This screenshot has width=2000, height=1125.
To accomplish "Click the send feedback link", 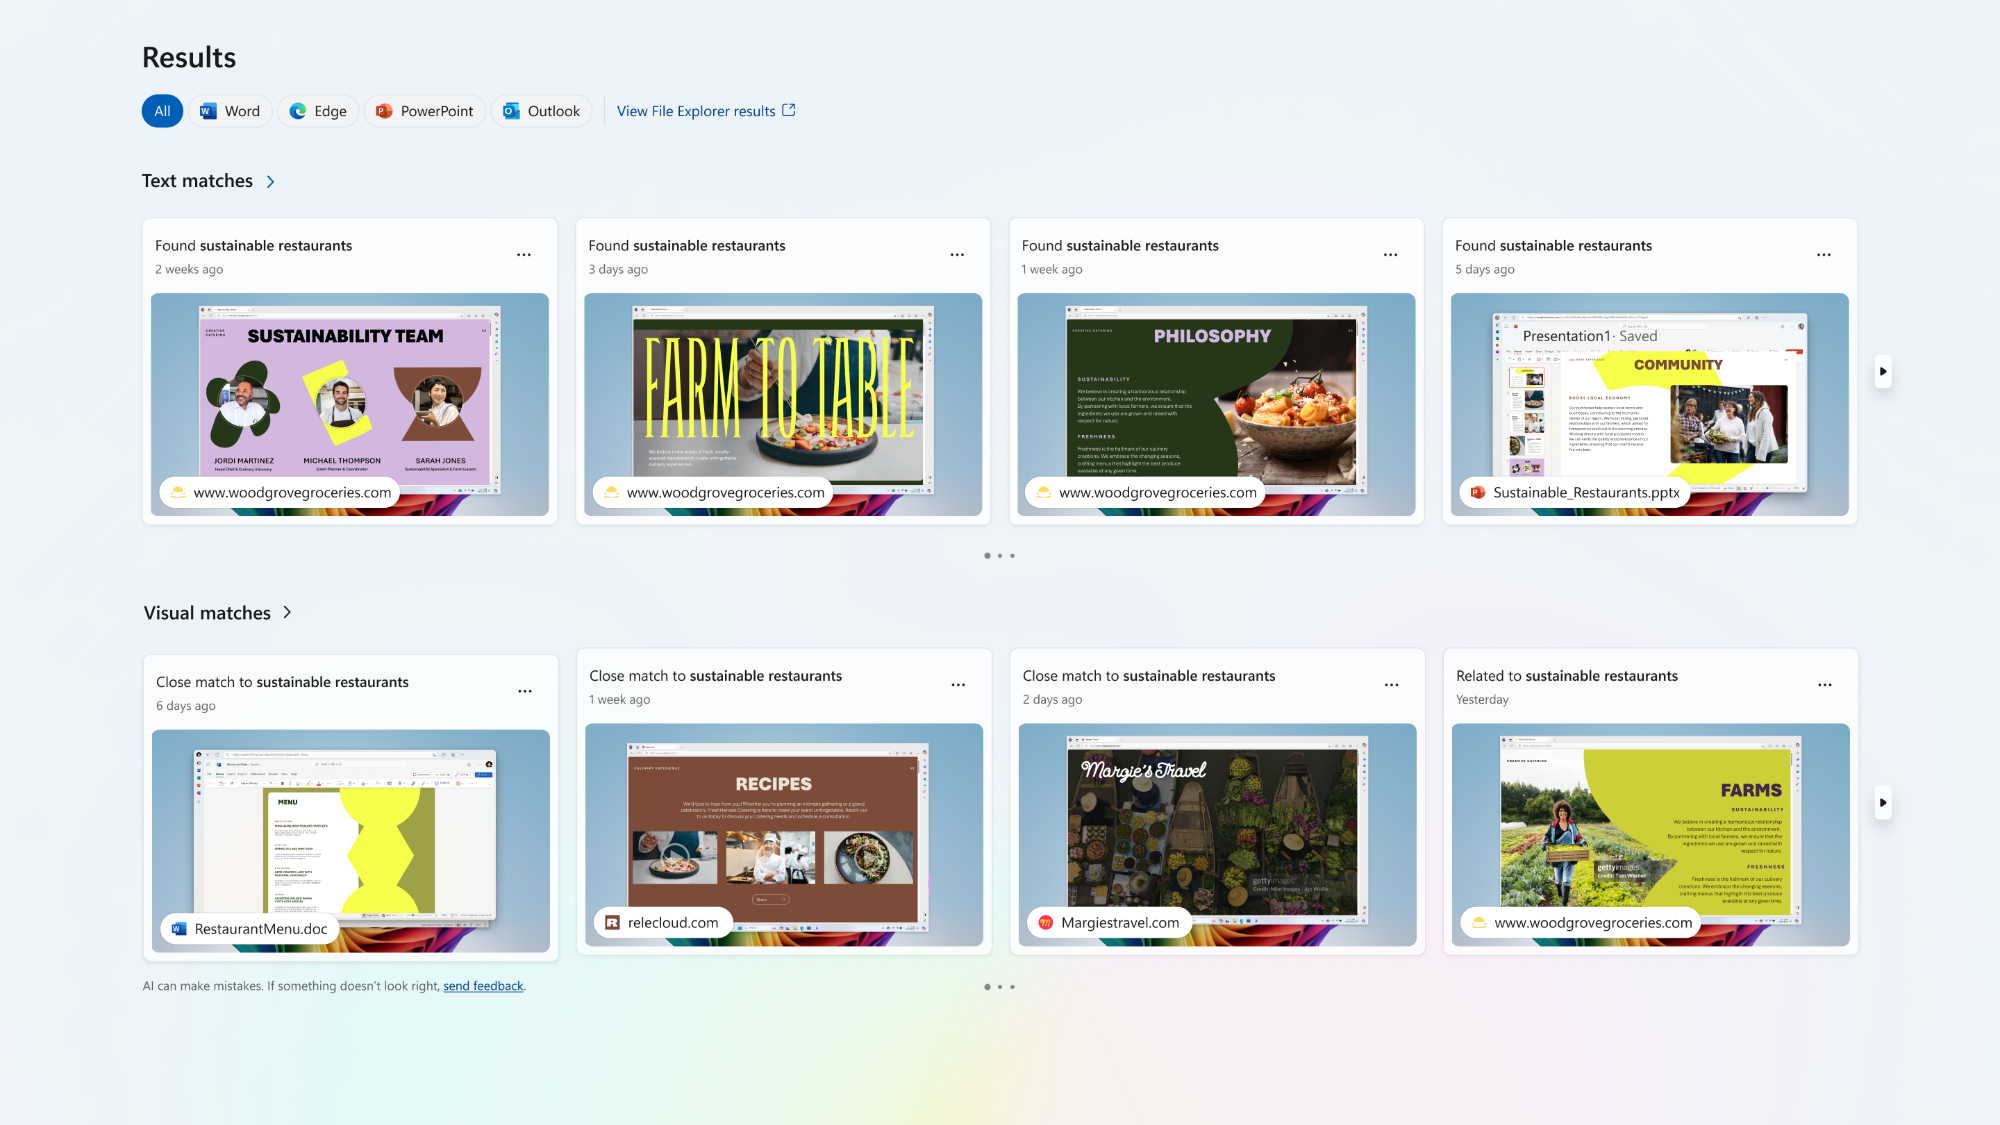I will pos(483,986).
